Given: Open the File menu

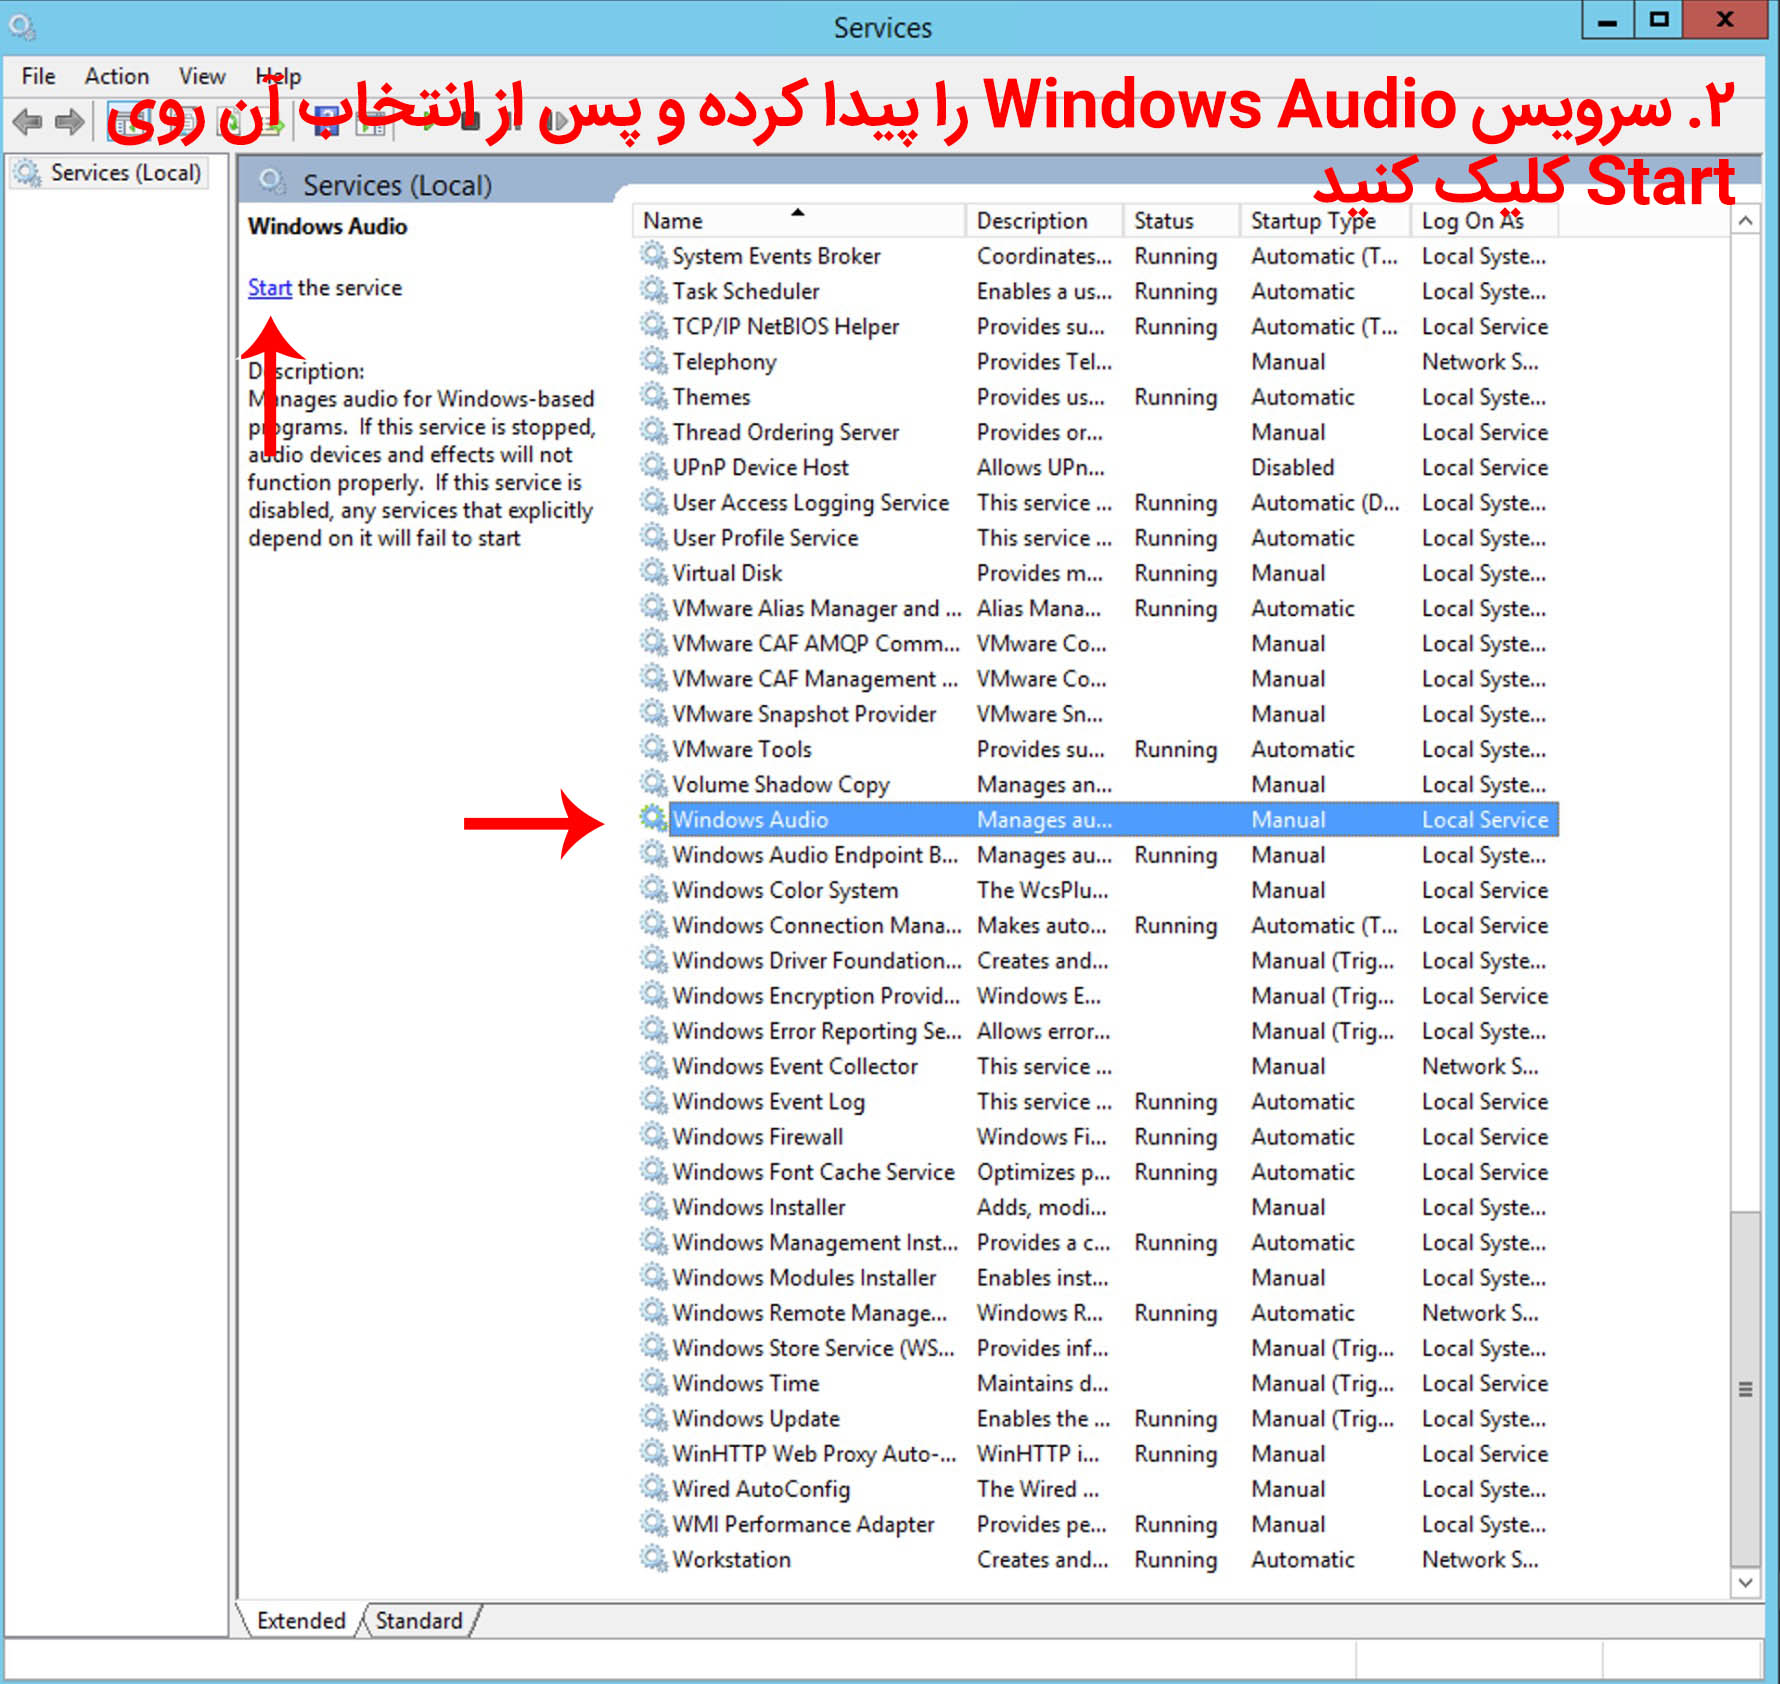Looking at the screenshot, I should click(38, 76).
